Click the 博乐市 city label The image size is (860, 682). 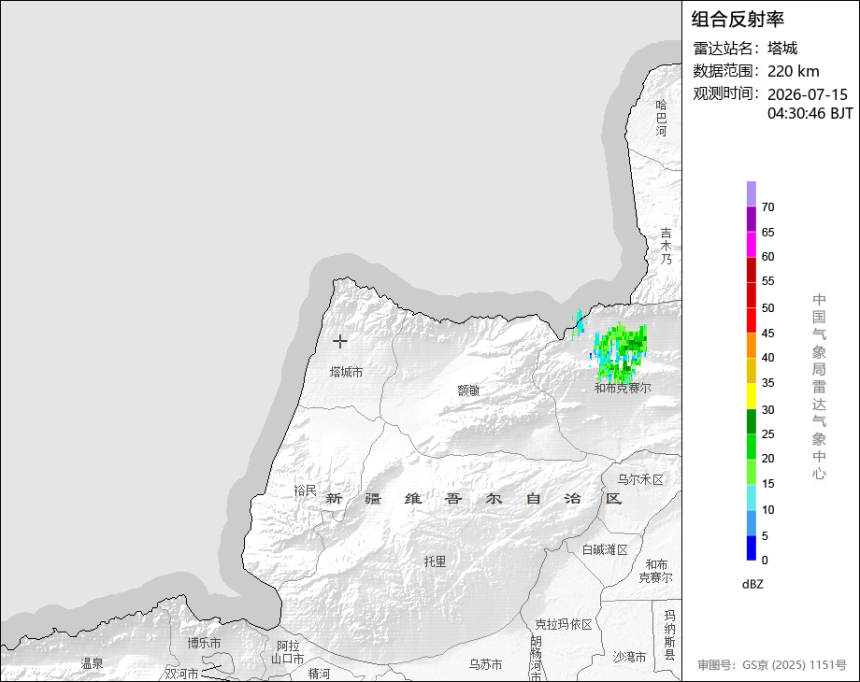(x=204, y=642)
